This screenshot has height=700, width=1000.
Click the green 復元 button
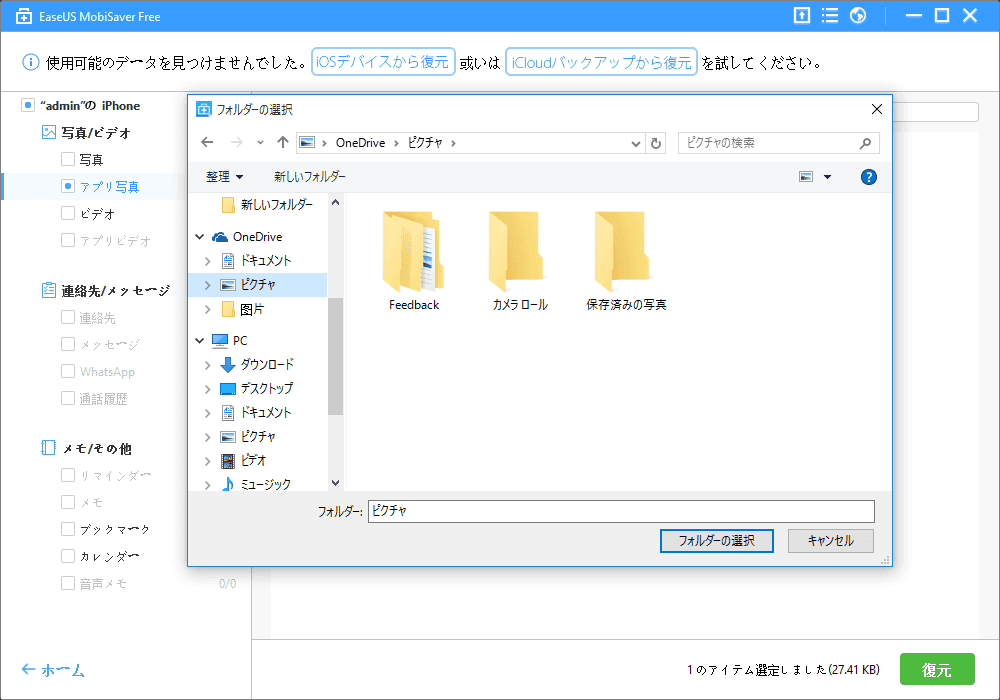(x=937, y=669)
